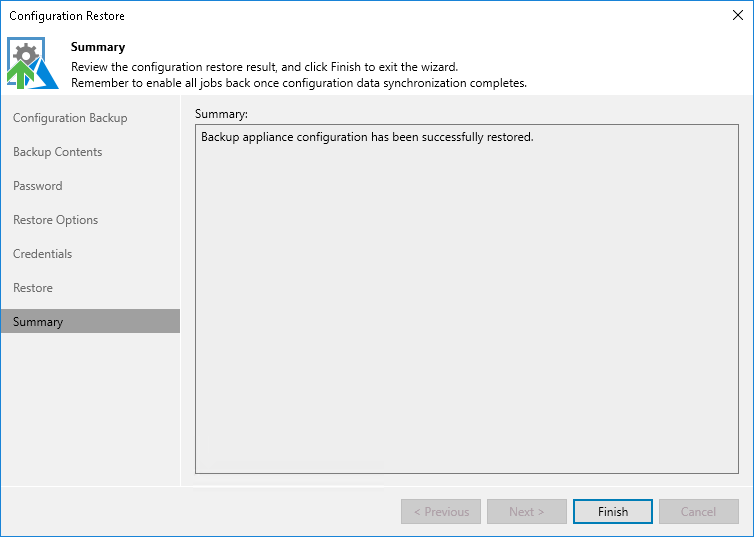Switch to the Restore Options step
Image resolution: width=754 pixels, height=537 pixels.
56,220
